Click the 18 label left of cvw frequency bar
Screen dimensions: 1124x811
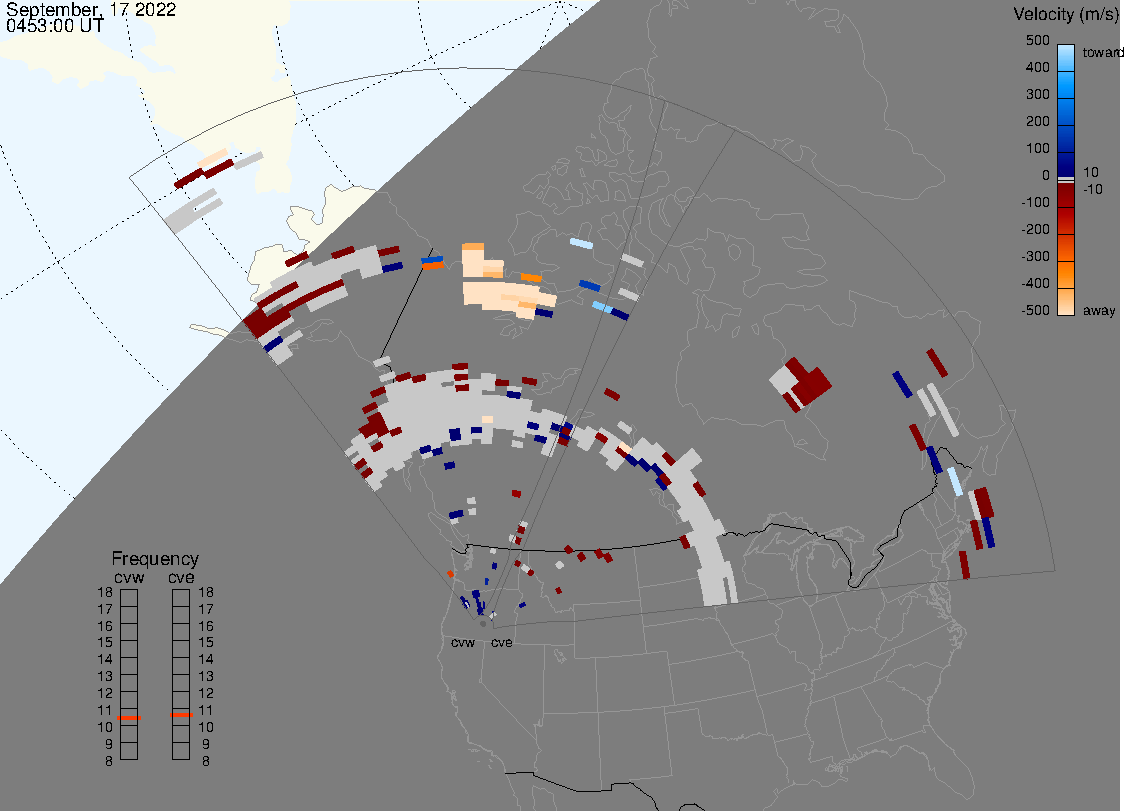tap(105, 592)
